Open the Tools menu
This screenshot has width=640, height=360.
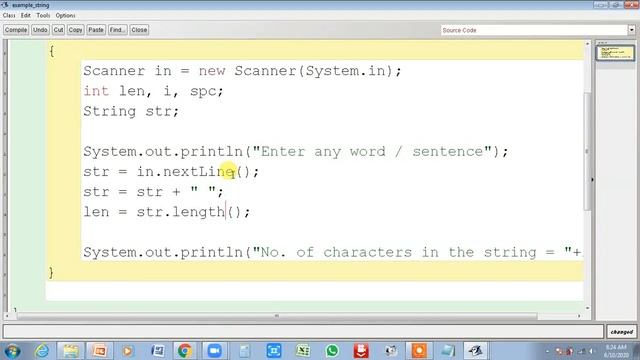coord(43,16)
